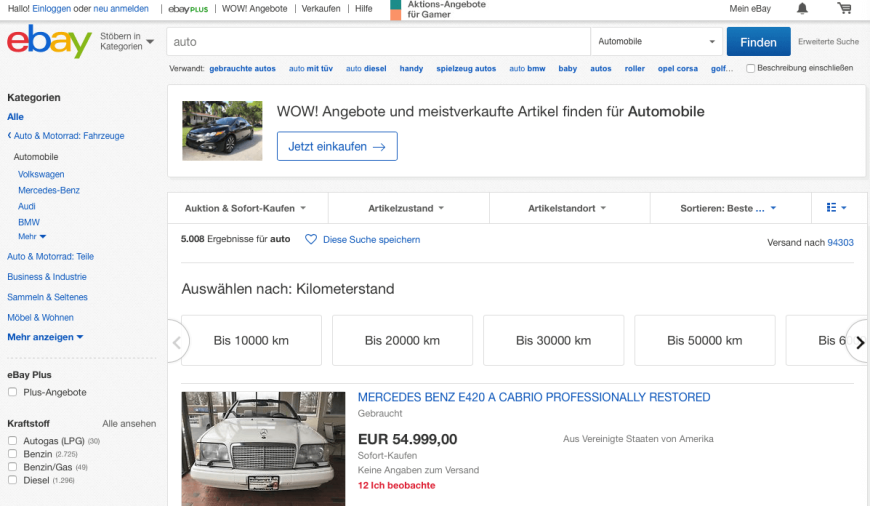Click related search auto bmw
This screenshot has width=870, height=506.
click(527, 69)
